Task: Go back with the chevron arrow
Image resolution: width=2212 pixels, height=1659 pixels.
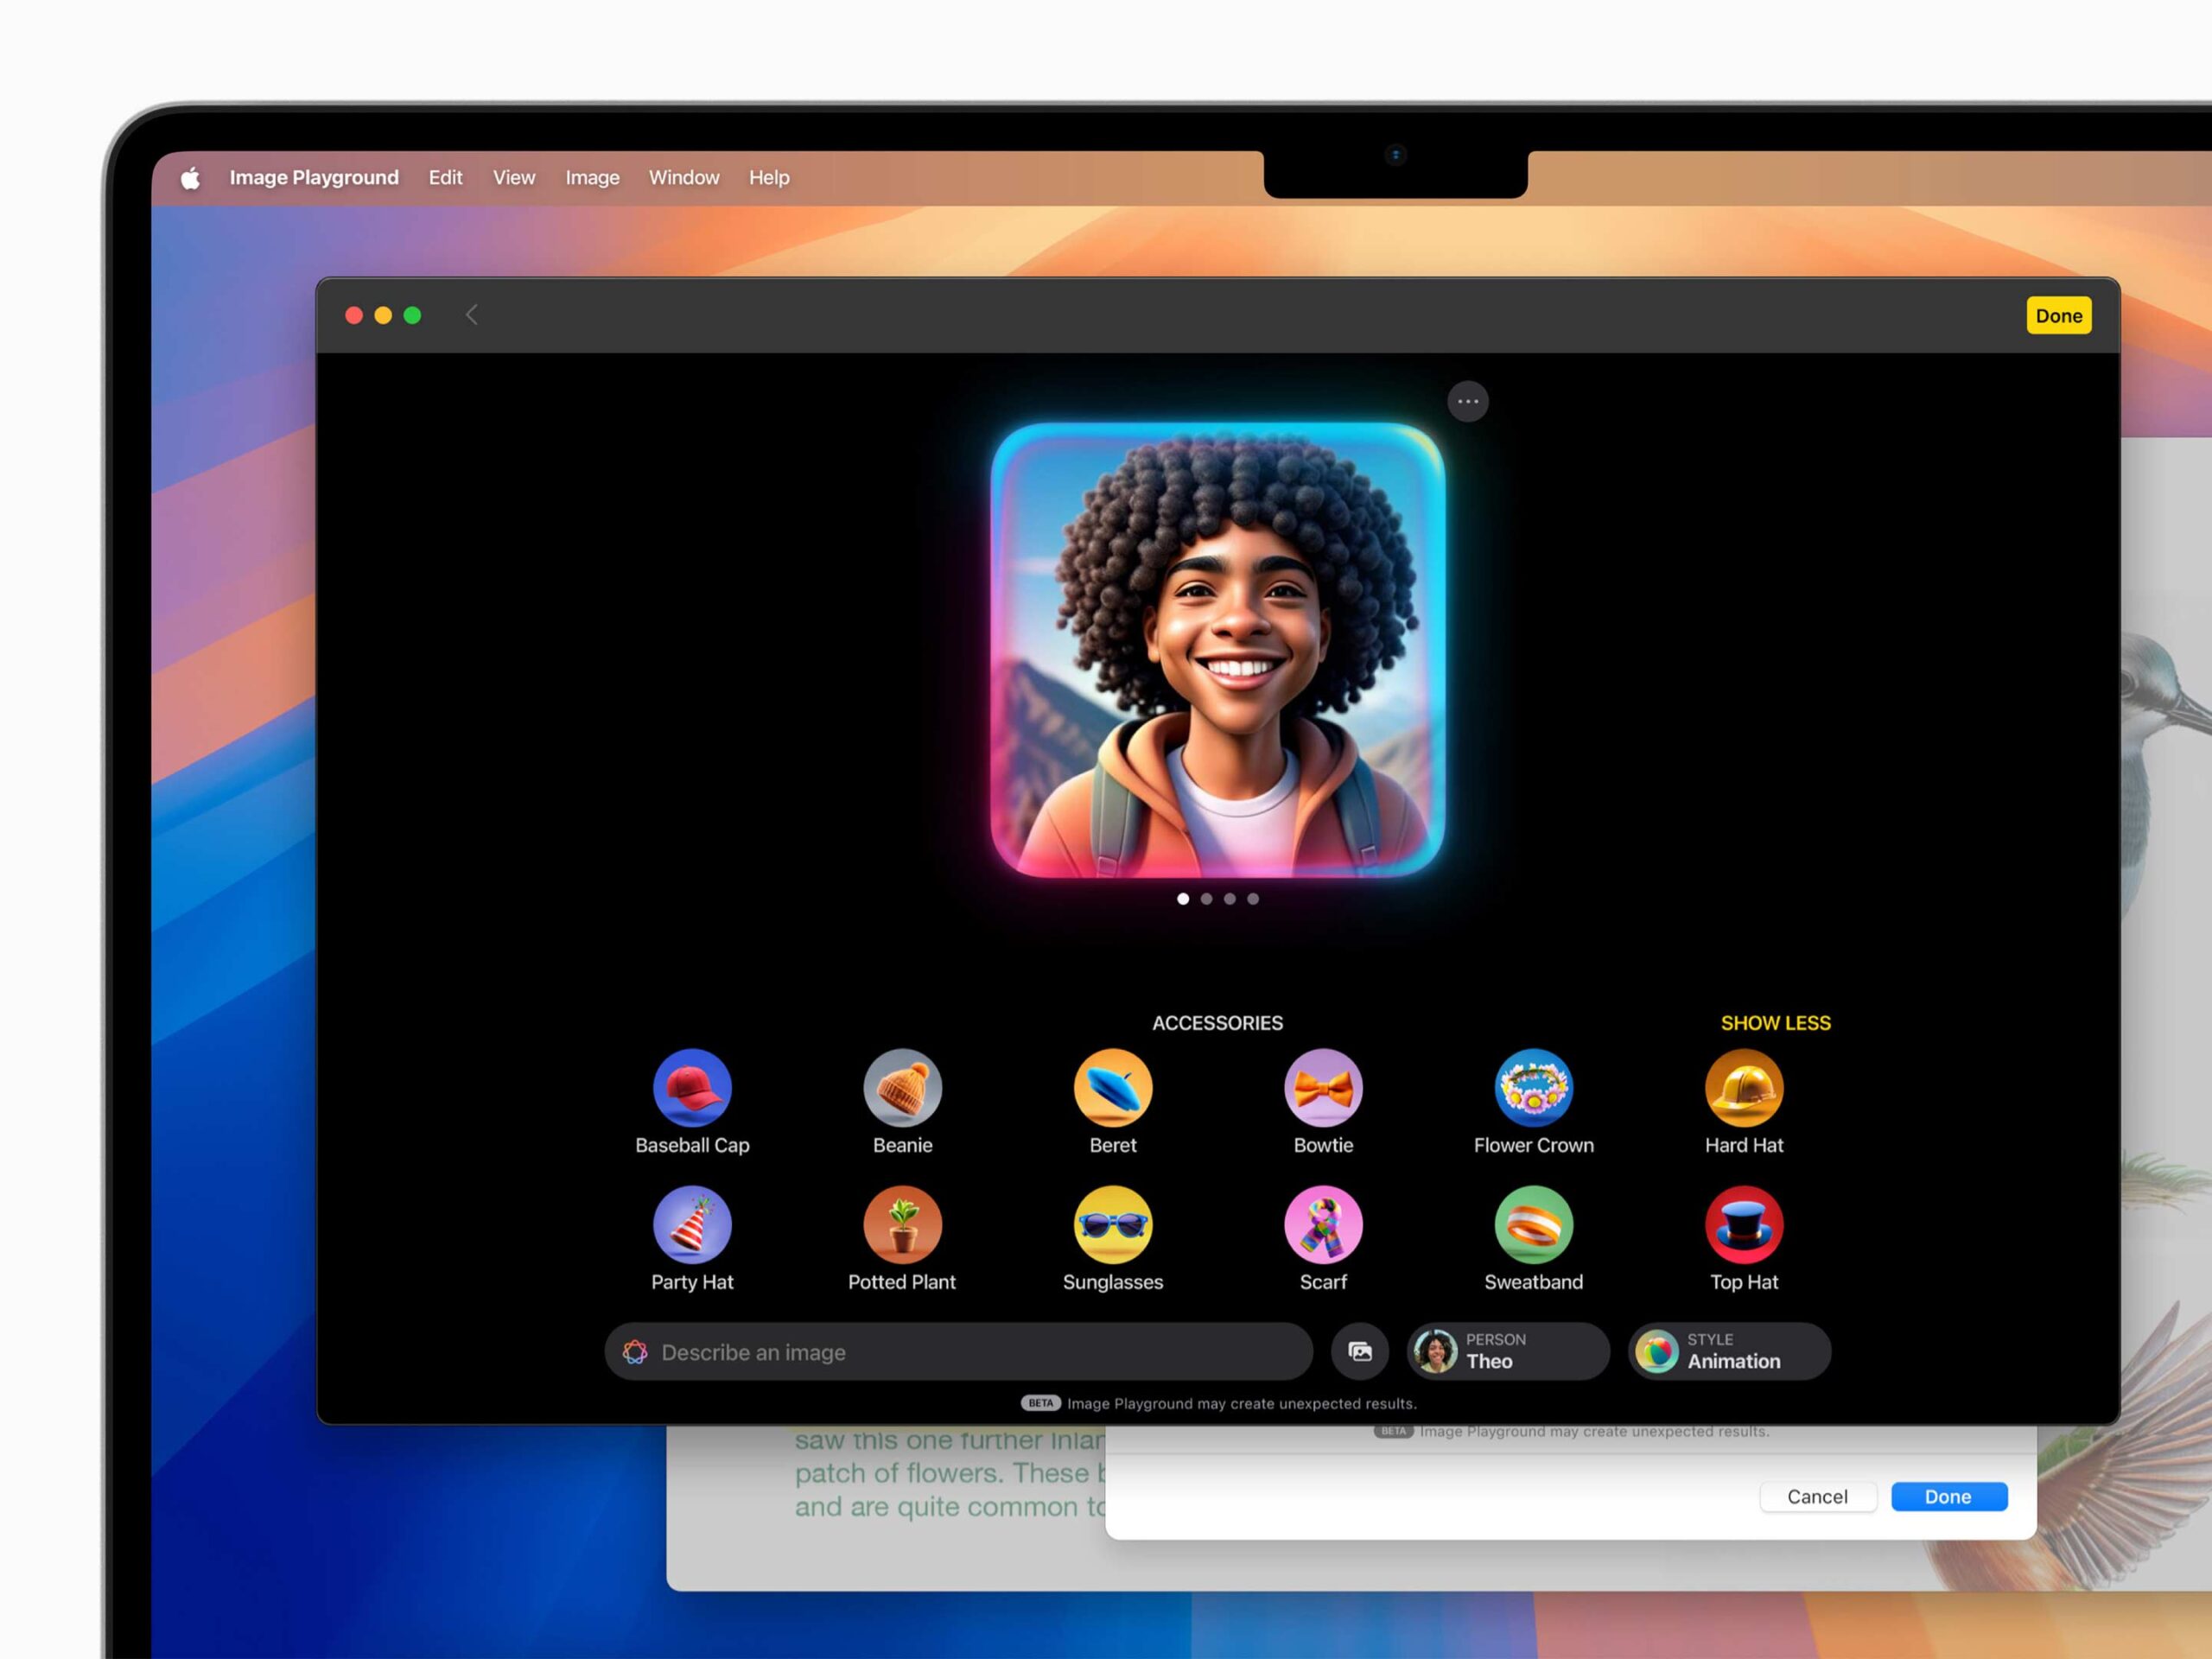Action: point(472,315)
